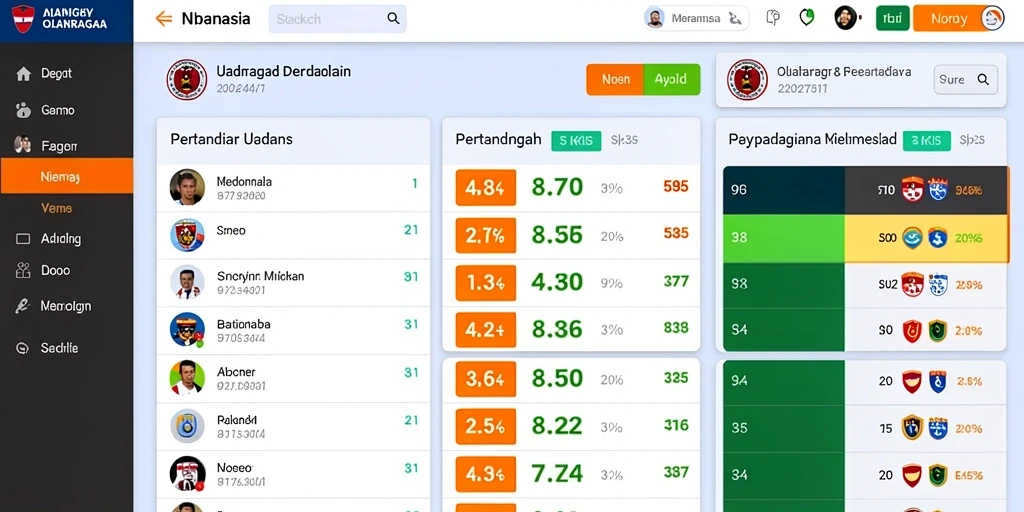The width and height of the screenshot is (1024, 512).
Task: Click the orange 4.84 odds box
Action: tap(486, 187)
